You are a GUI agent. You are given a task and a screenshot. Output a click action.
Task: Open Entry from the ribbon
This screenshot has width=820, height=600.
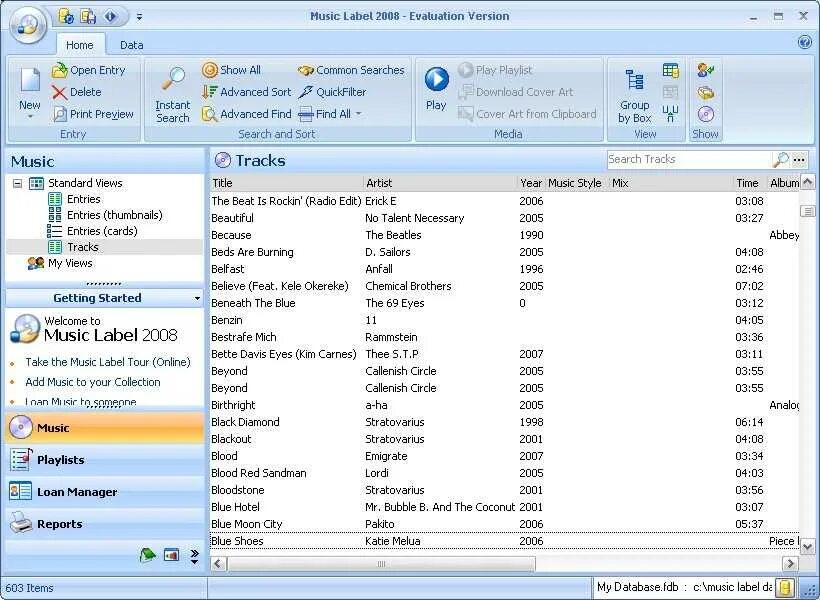[89, 70]
